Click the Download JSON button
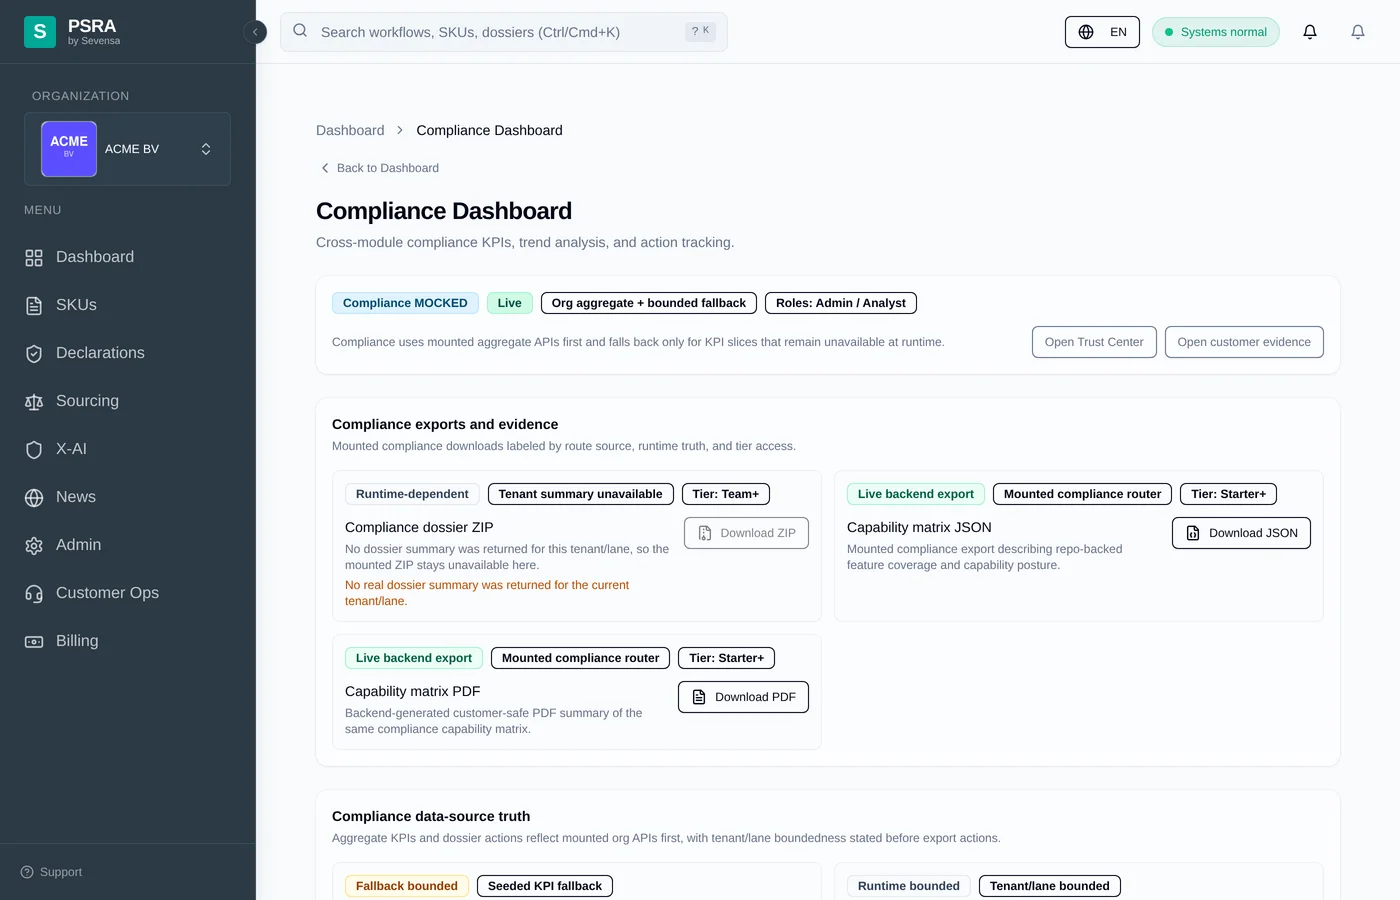Image resolution: width=1400 pixels, height=900 pixels. pyautogui.click(x=1241, y=533)
